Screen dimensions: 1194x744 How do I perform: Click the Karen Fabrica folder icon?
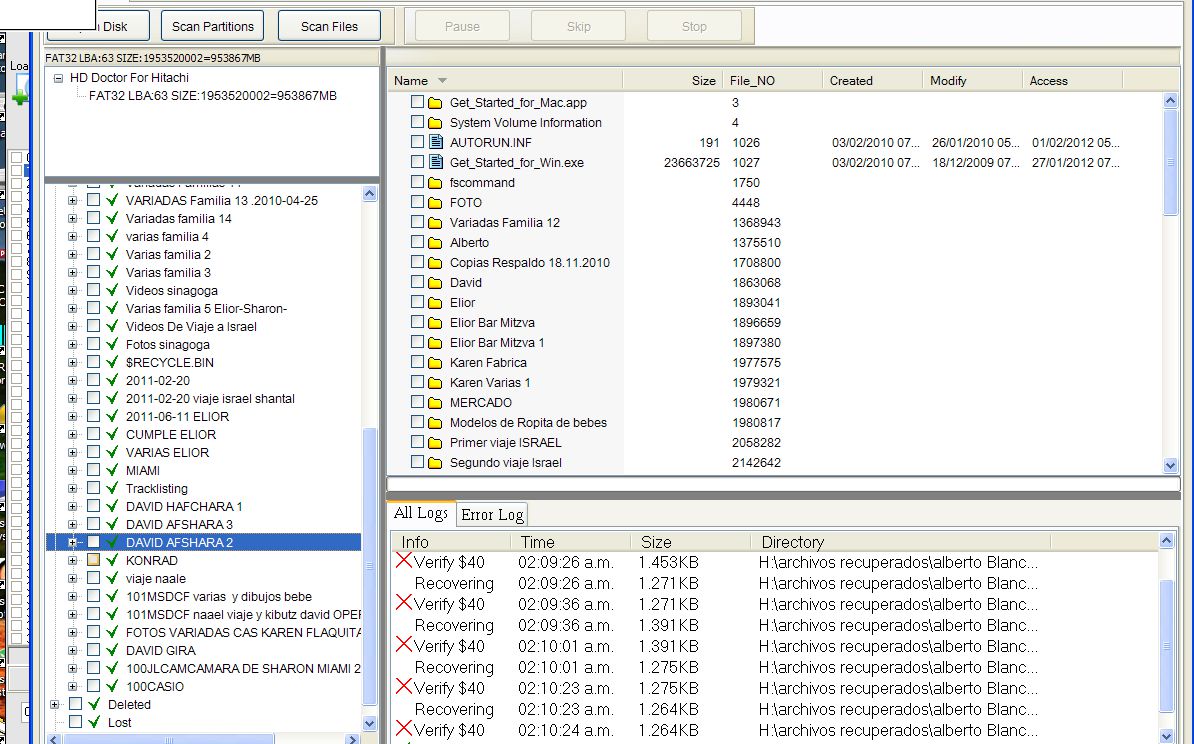click(x=435, y=362)
